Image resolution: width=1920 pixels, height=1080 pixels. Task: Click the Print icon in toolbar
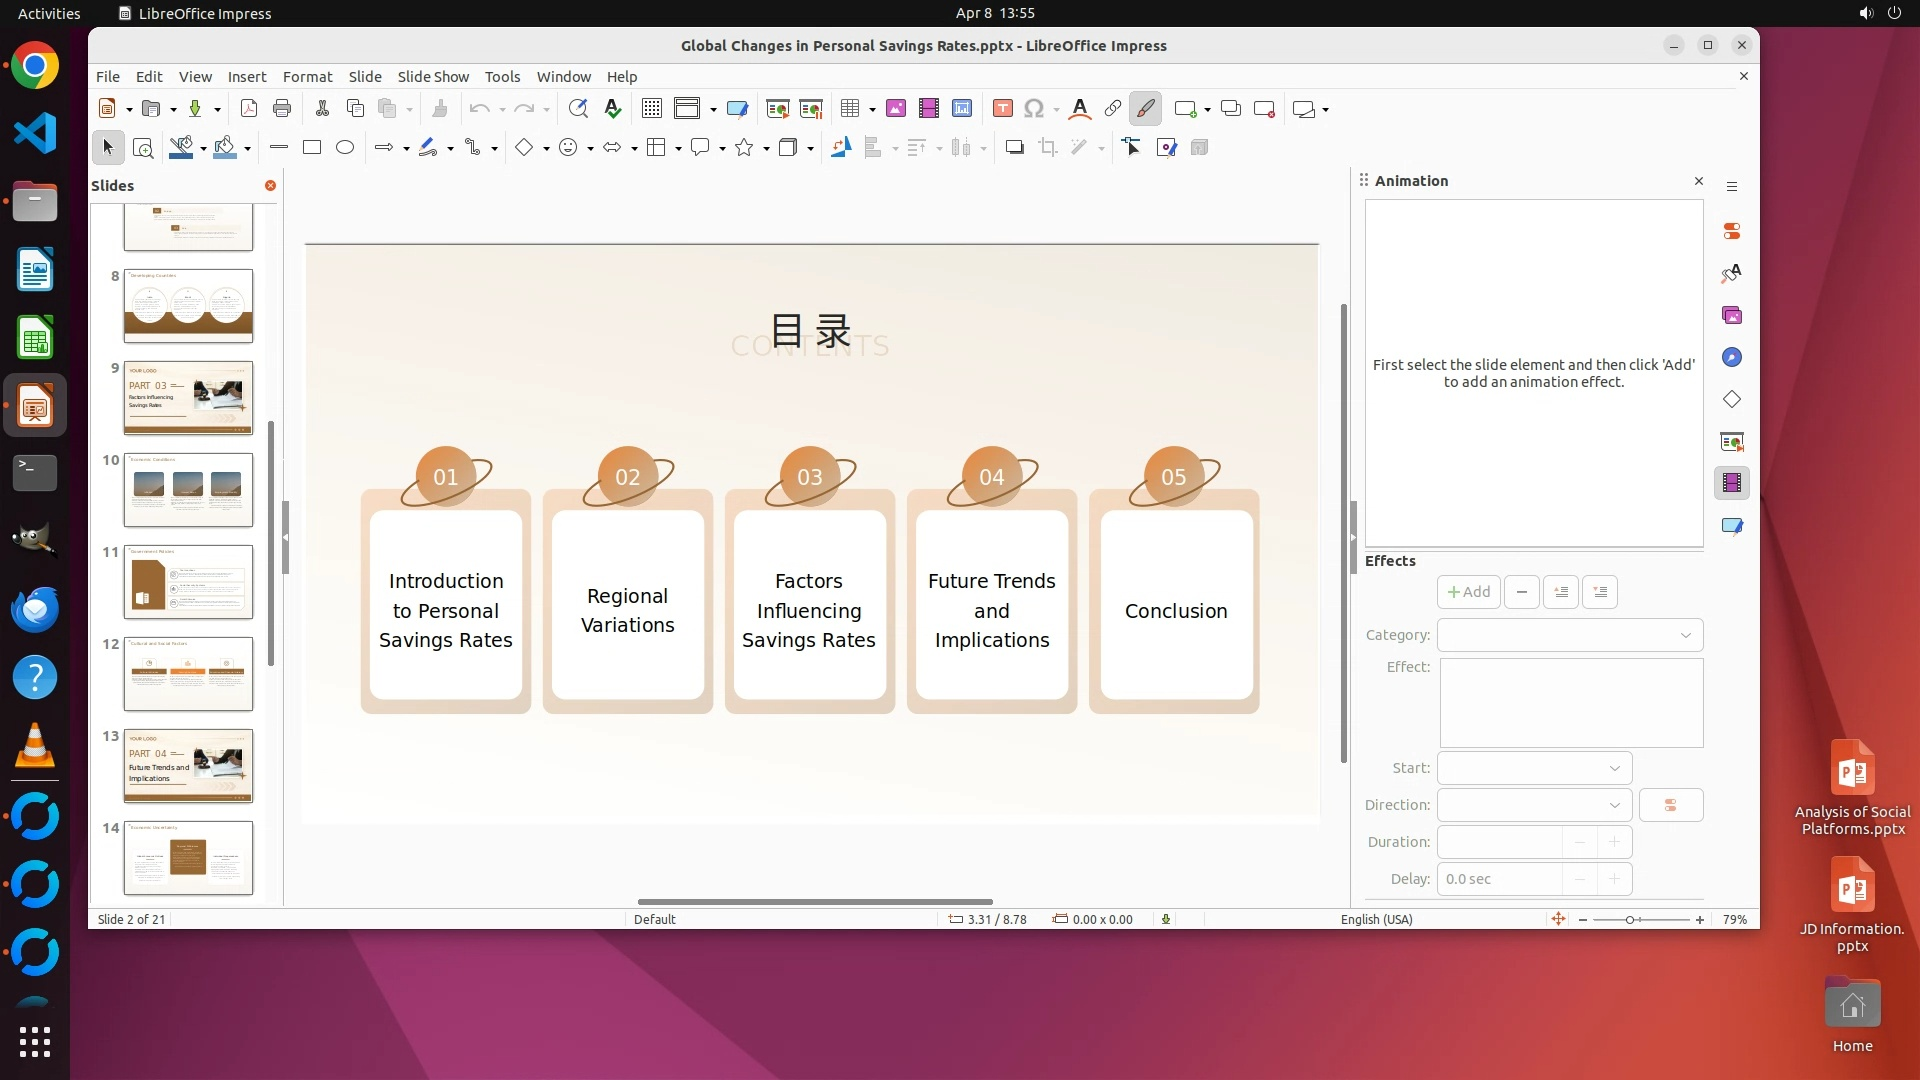coord(282,109)
